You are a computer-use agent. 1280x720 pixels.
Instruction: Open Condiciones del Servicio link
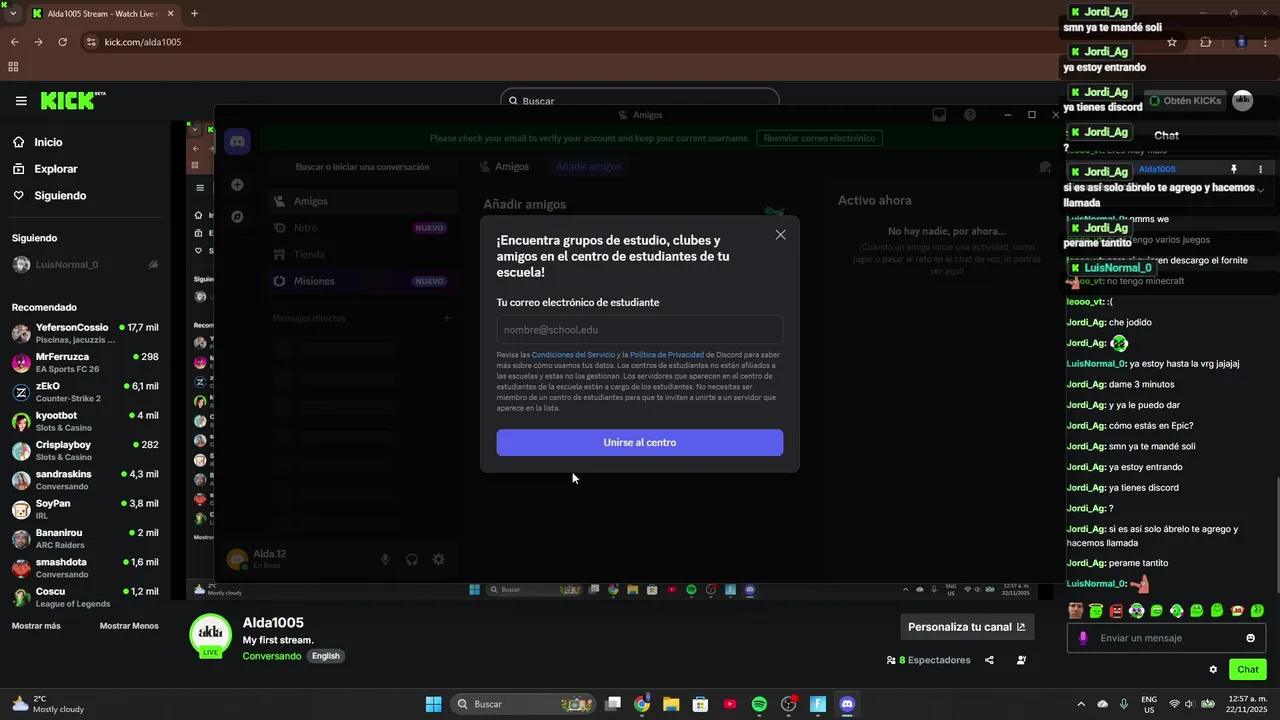pos(573,355)
